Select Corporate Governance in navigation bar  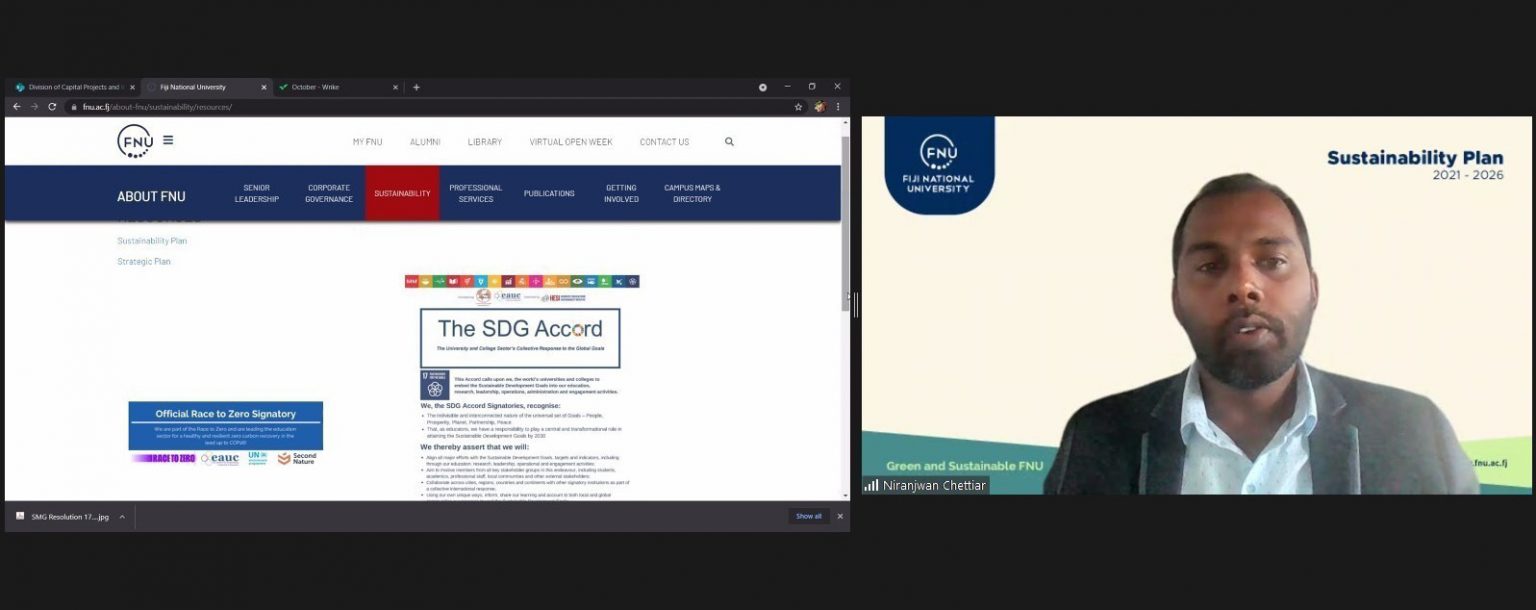329,193
